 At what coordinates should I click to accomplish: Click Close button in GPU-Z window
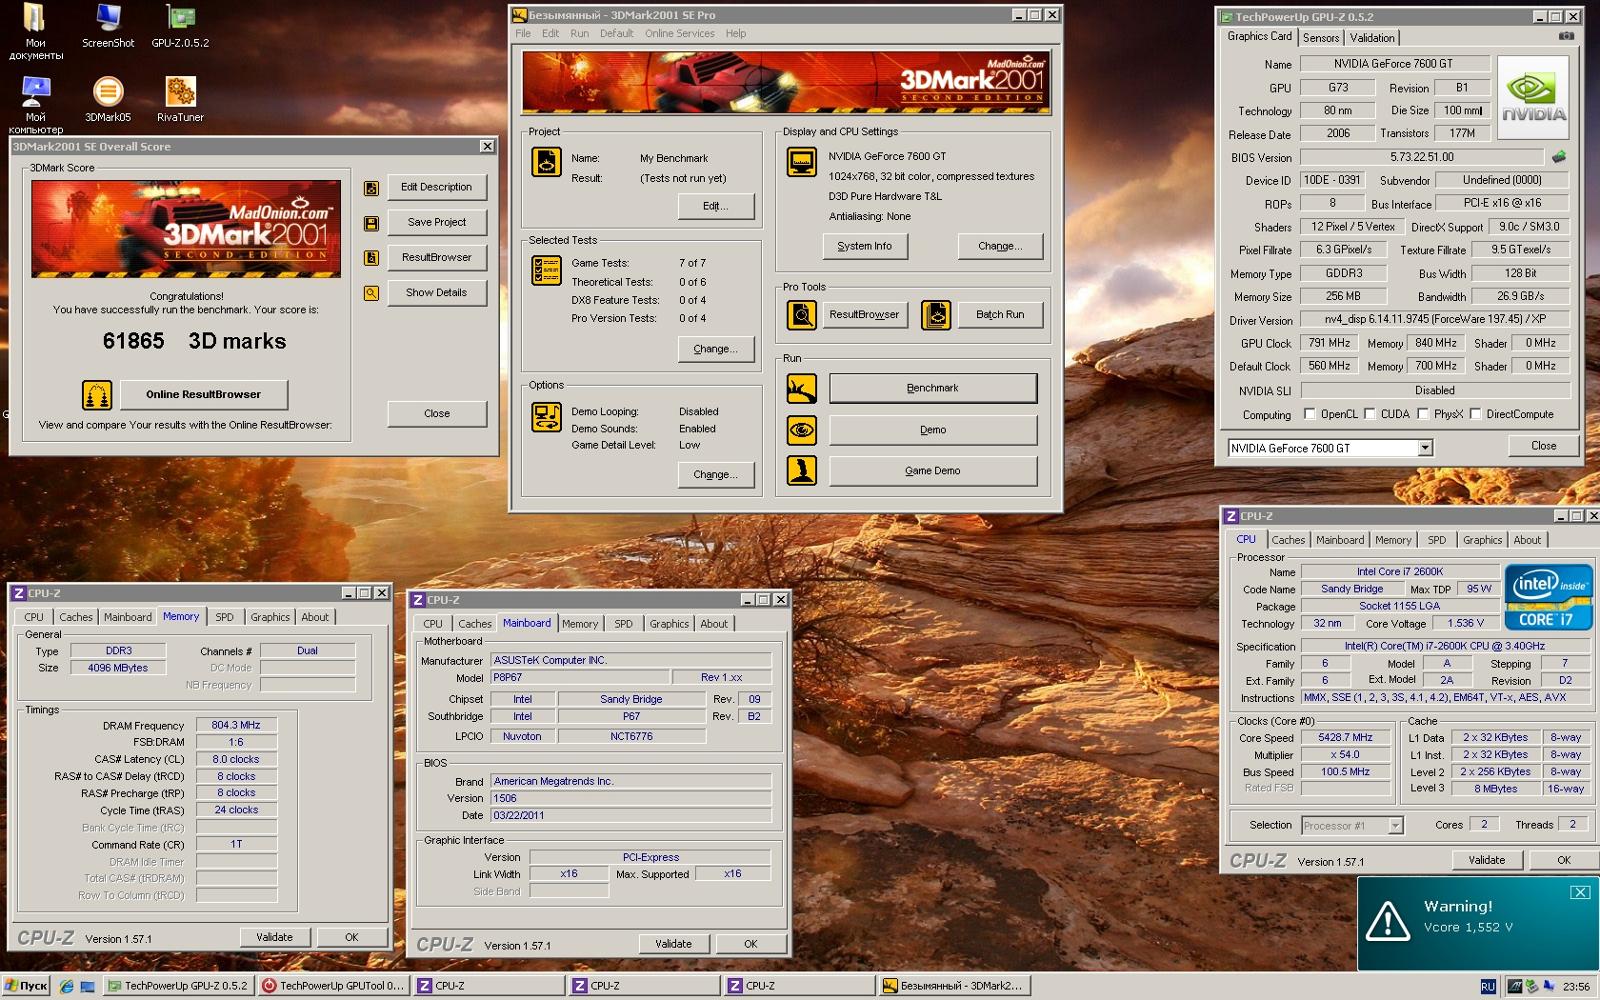point(1543,446)
